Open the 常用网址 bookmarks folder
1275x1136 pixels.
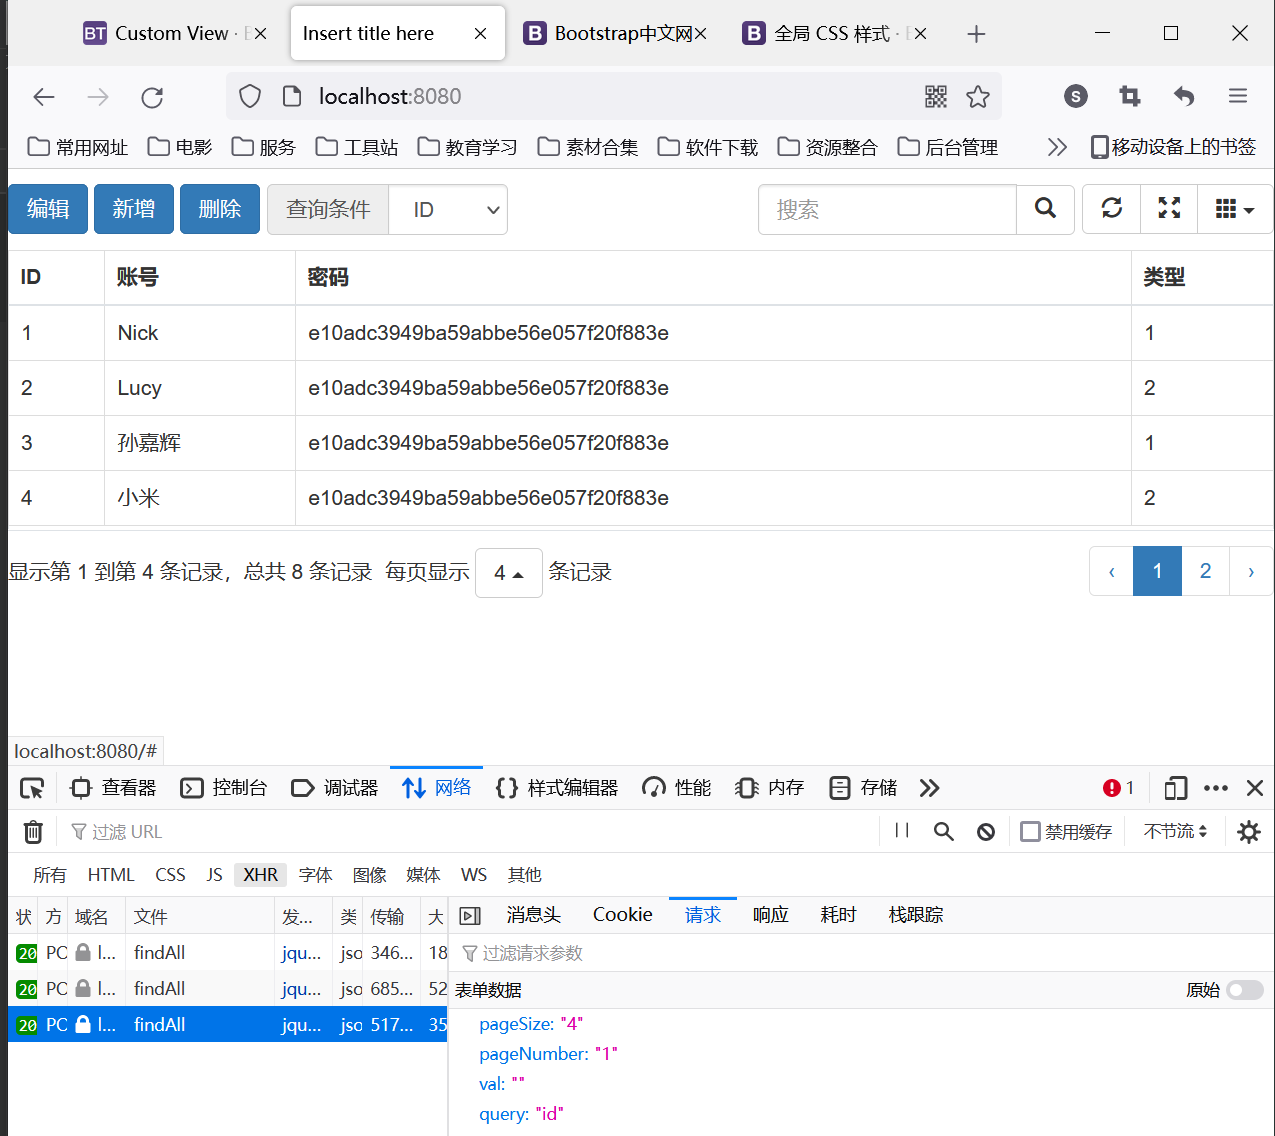click(78, 147)
